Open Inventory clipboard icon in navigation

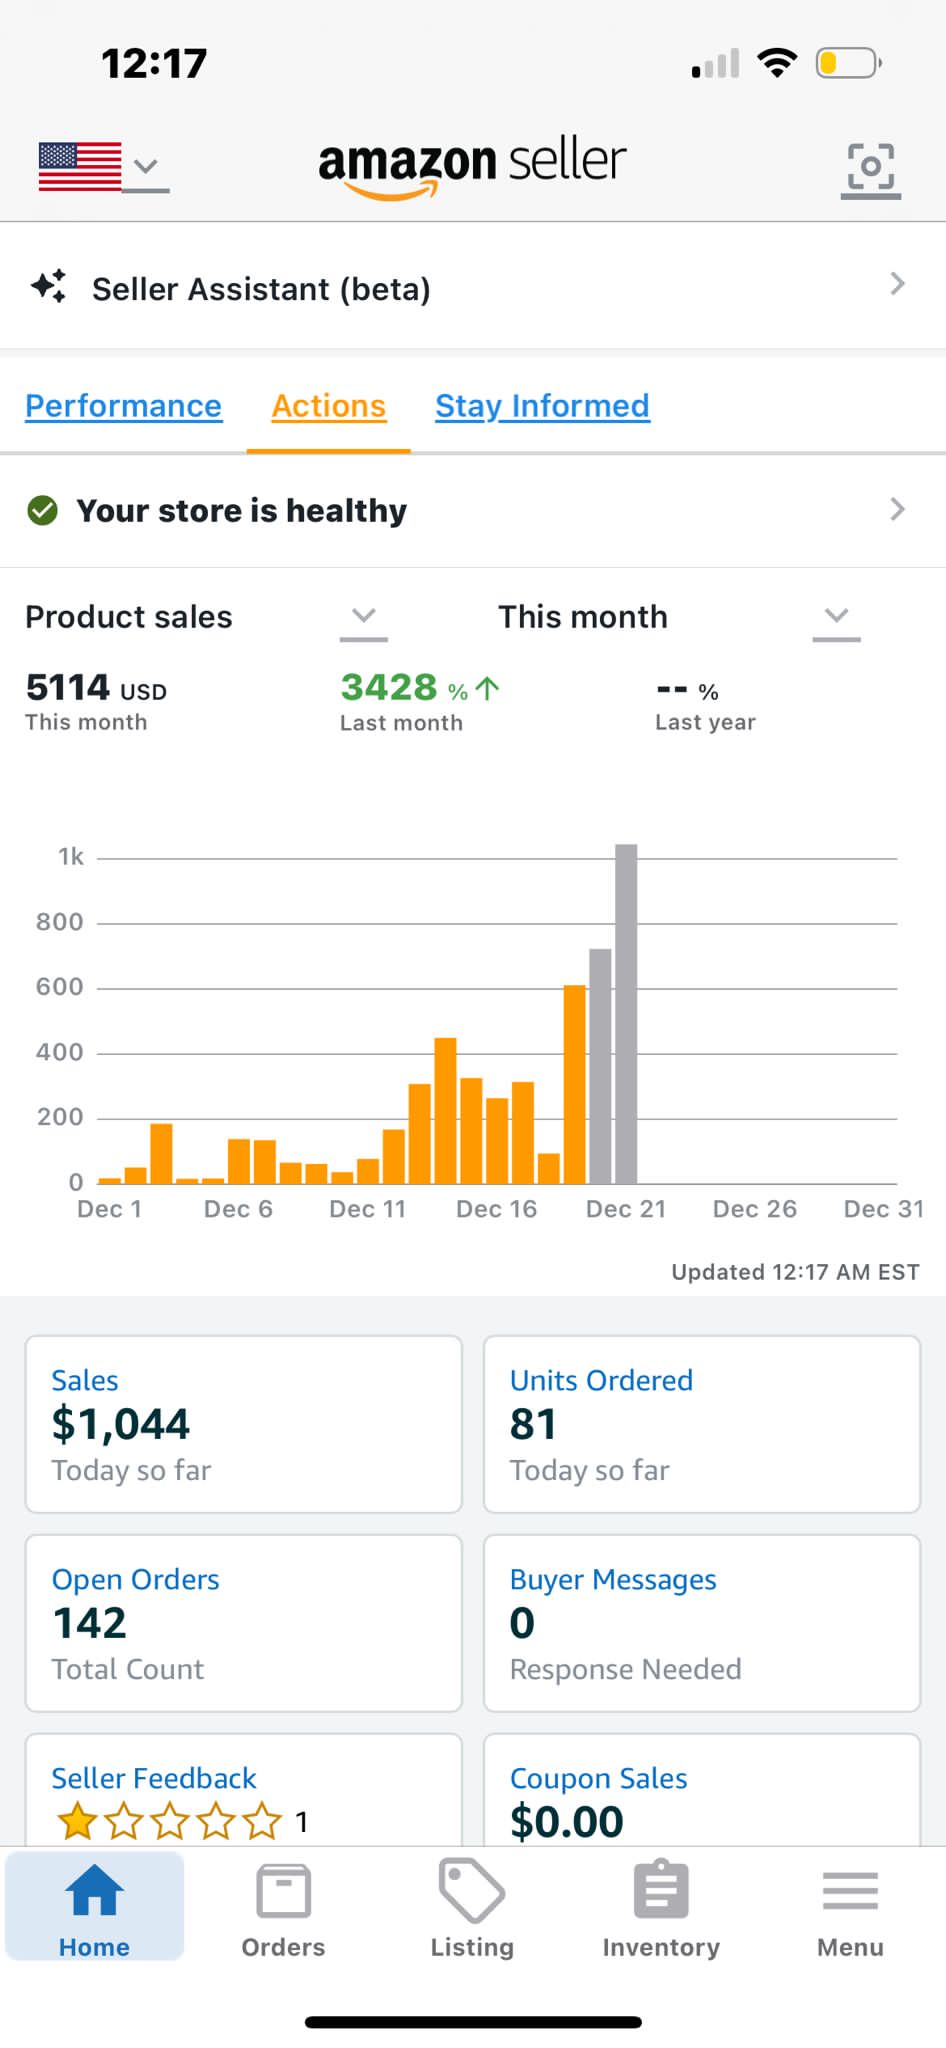pyautogui.click(x=661, y=1890)
